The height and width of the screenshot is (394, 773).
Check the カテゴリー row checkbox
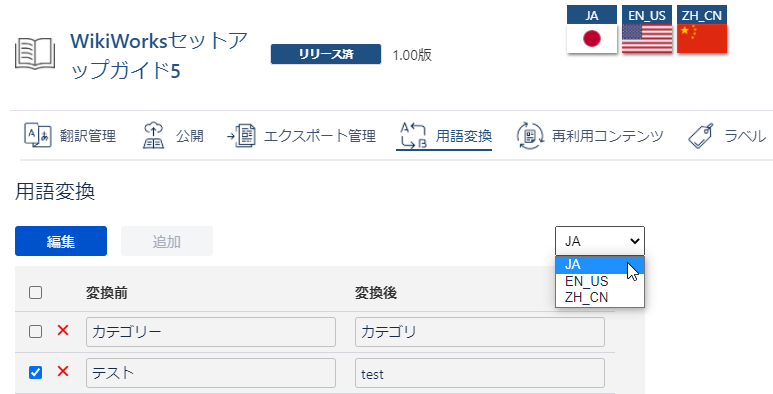click(35, 331)
